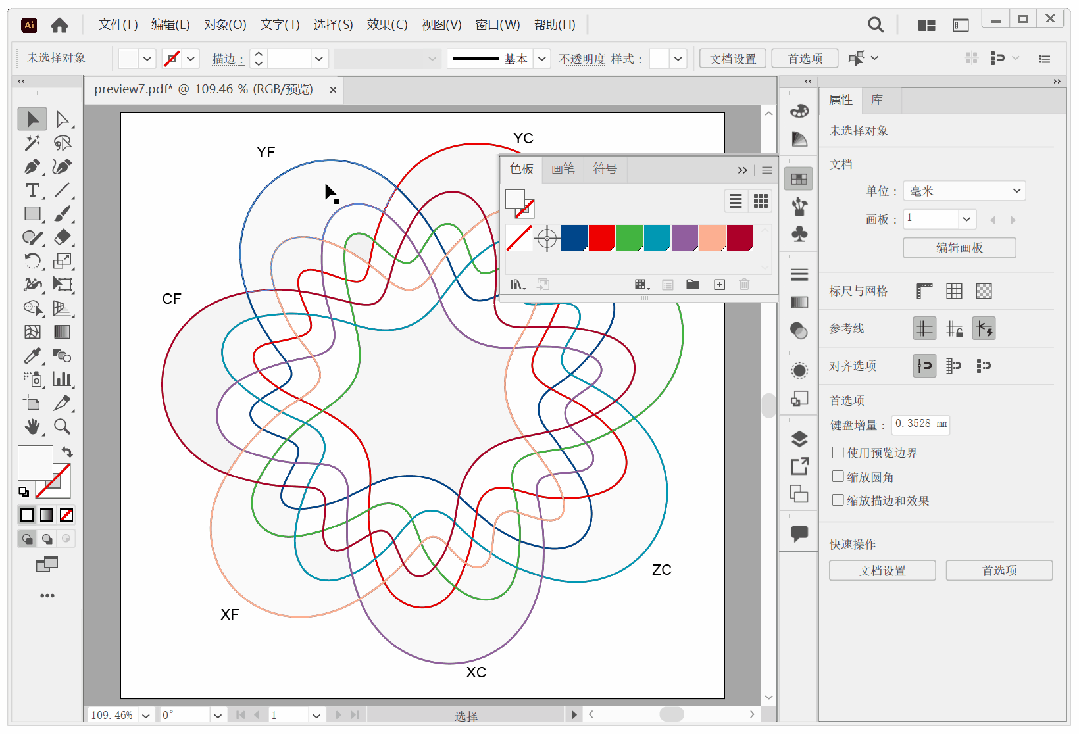Open the search icon in title bar
This screenshot has height=734, width=1079.
click(x=875, y=25)
